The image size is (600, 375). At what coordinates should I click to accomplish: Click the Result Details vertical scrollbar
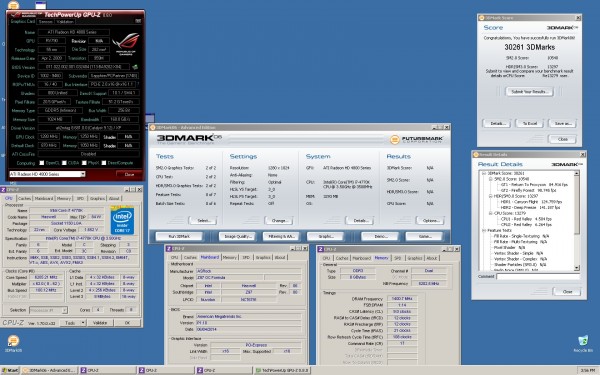click(577, 221)
